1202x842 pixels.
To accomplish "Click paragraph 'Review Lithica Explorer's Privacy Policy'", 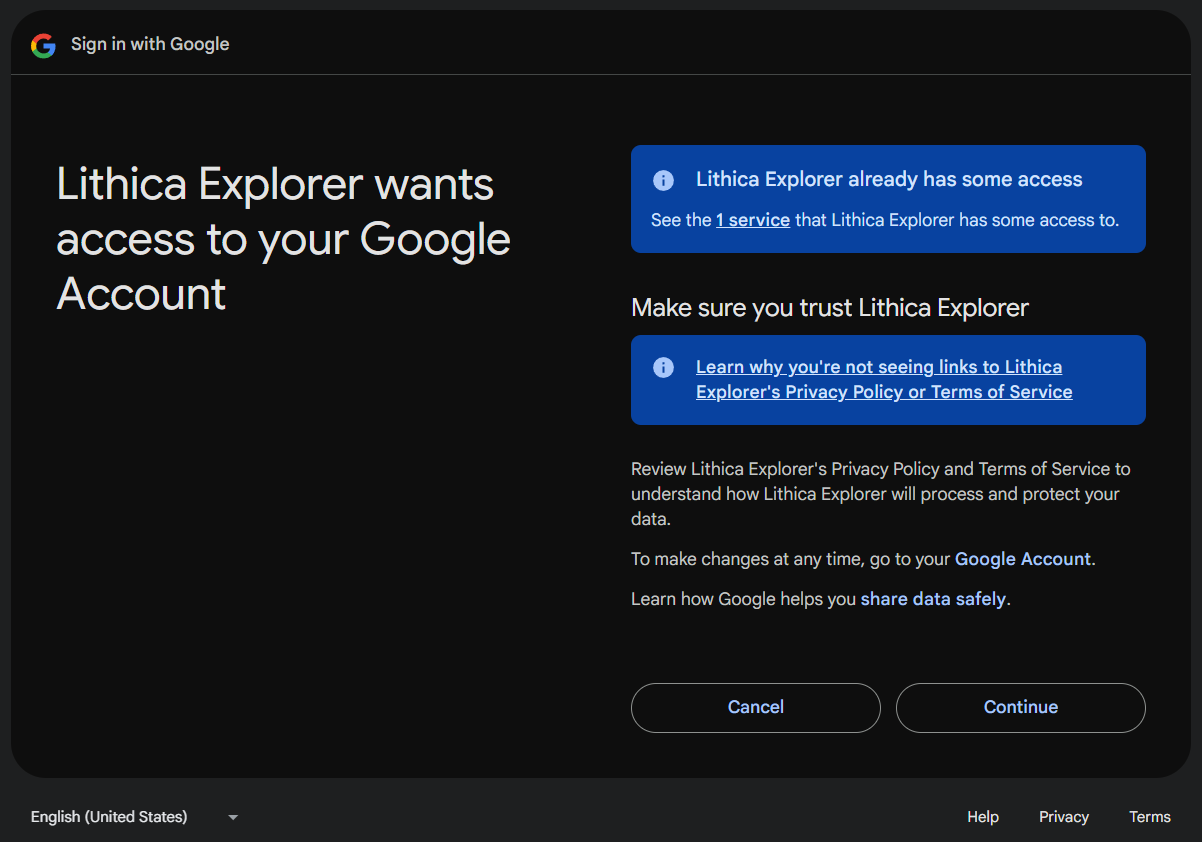I will coord(881,494).
